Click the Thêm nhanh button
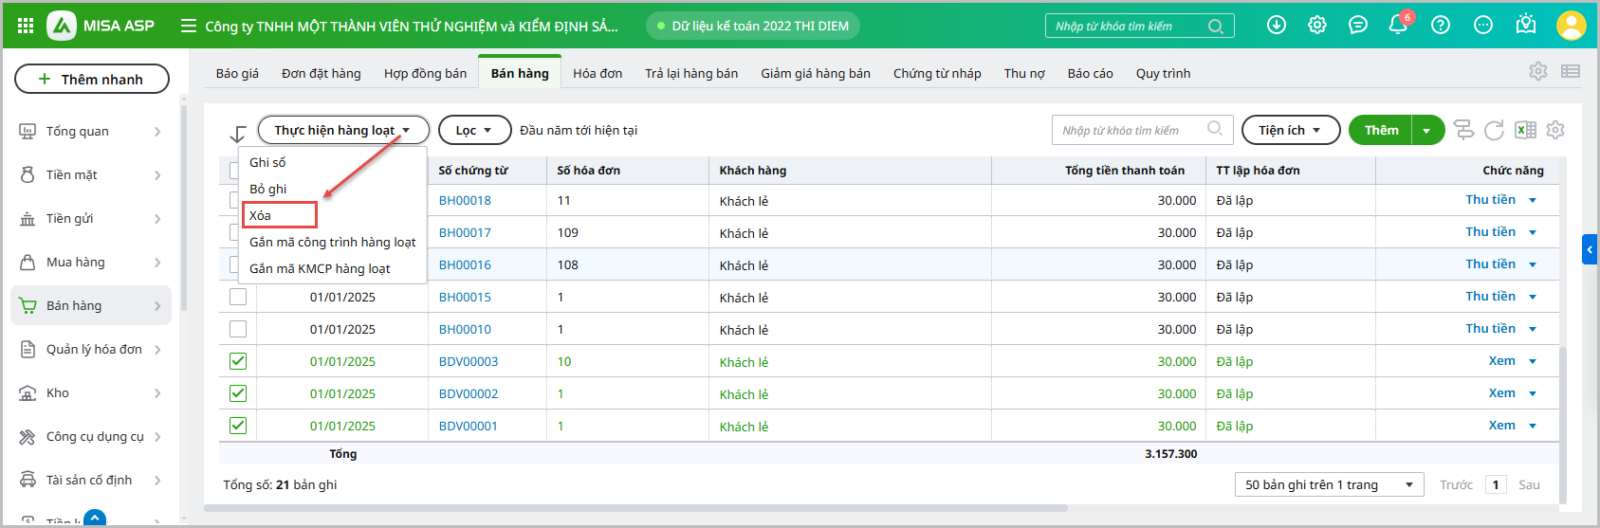1600x528 pixels. pos(92,79)
